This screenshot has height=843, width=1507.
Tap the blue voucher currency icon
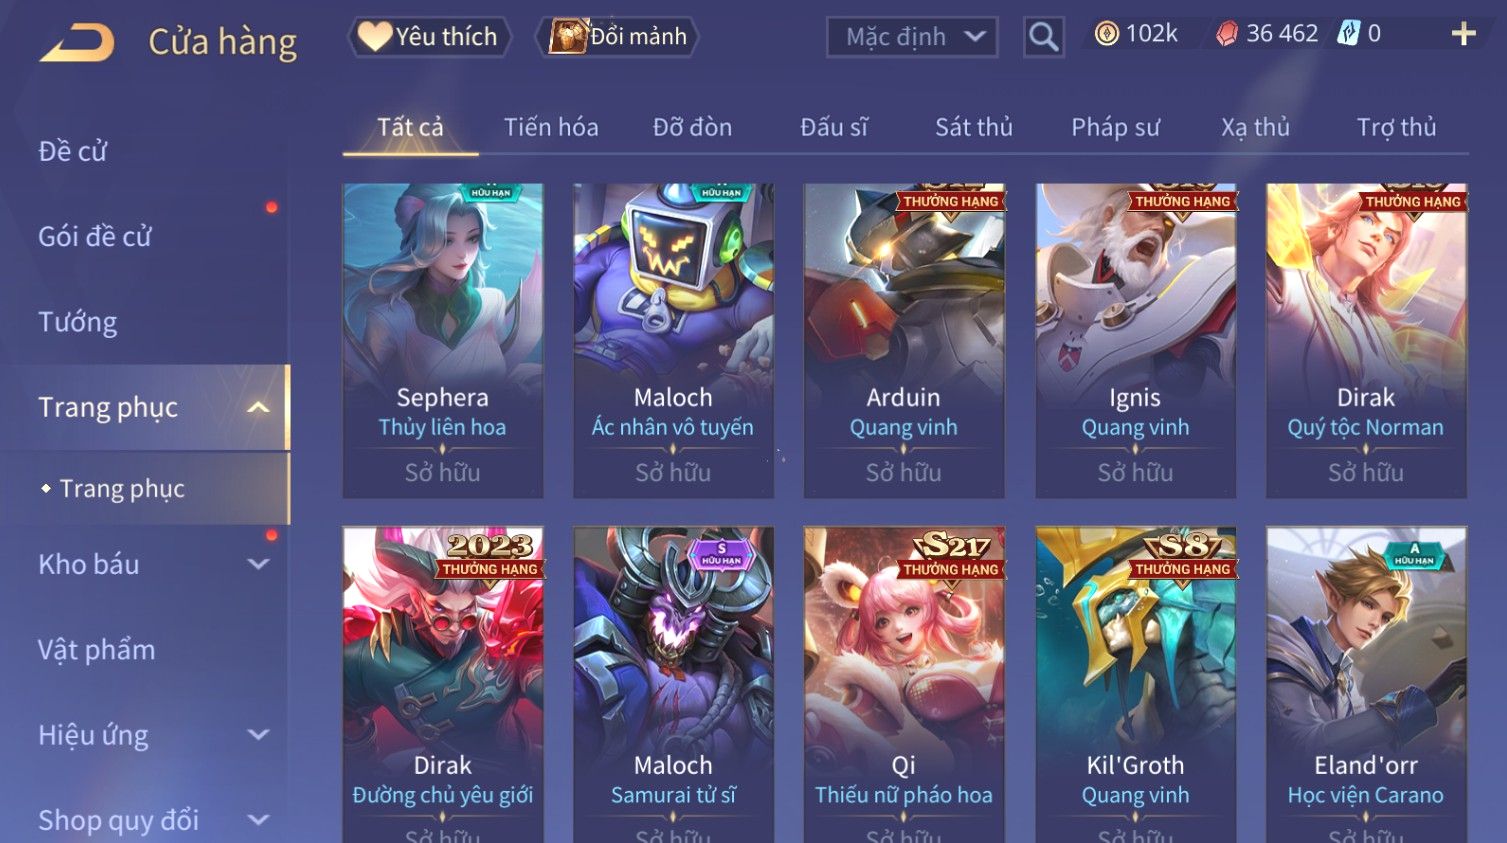[1349, 34]
